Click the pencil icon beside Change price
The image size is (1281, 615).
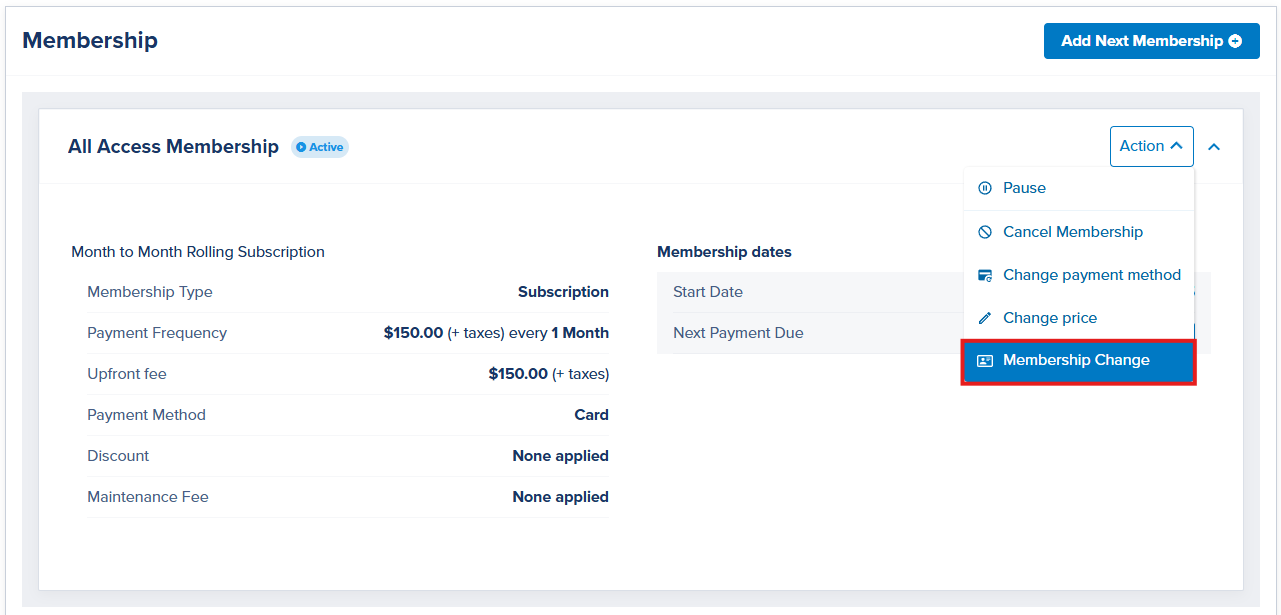985,318
